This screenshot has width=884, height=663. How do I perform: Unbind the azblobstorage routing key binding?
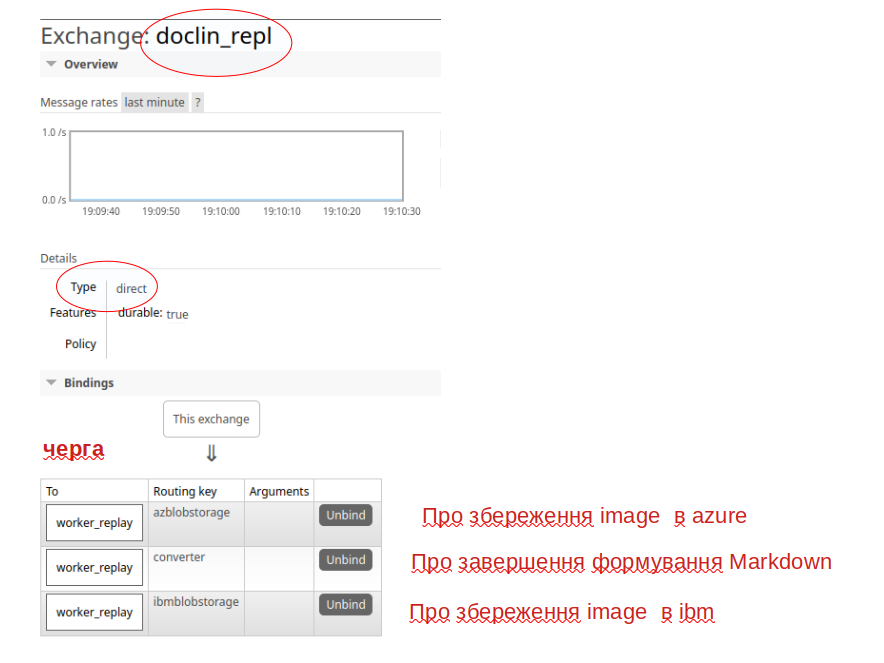click(x=345, y=516)
